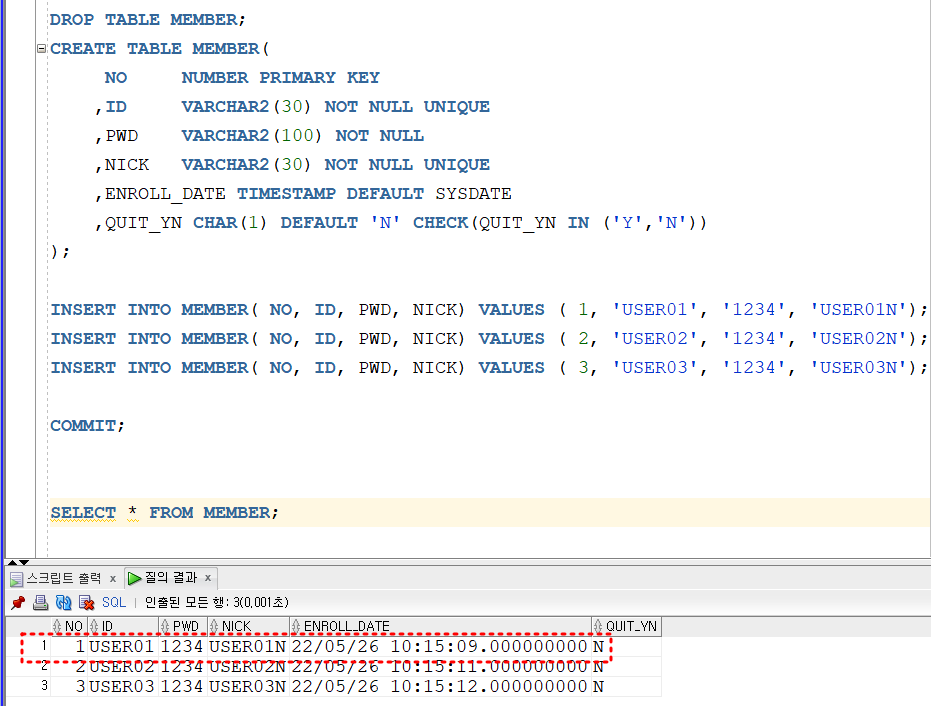Sort by the PWD column header
This screenshot has width=931, height=706.
click(x=183, y=626)
